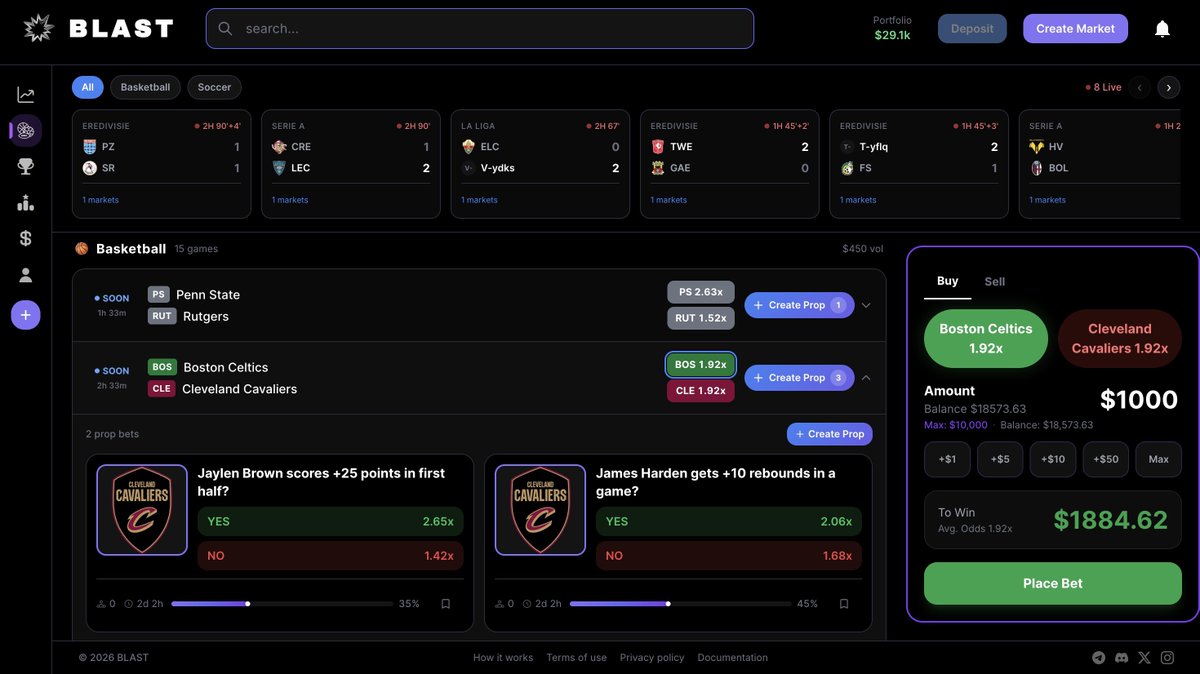
Task: Select the Basketball filter chip
Action: [x=146, y=87]
